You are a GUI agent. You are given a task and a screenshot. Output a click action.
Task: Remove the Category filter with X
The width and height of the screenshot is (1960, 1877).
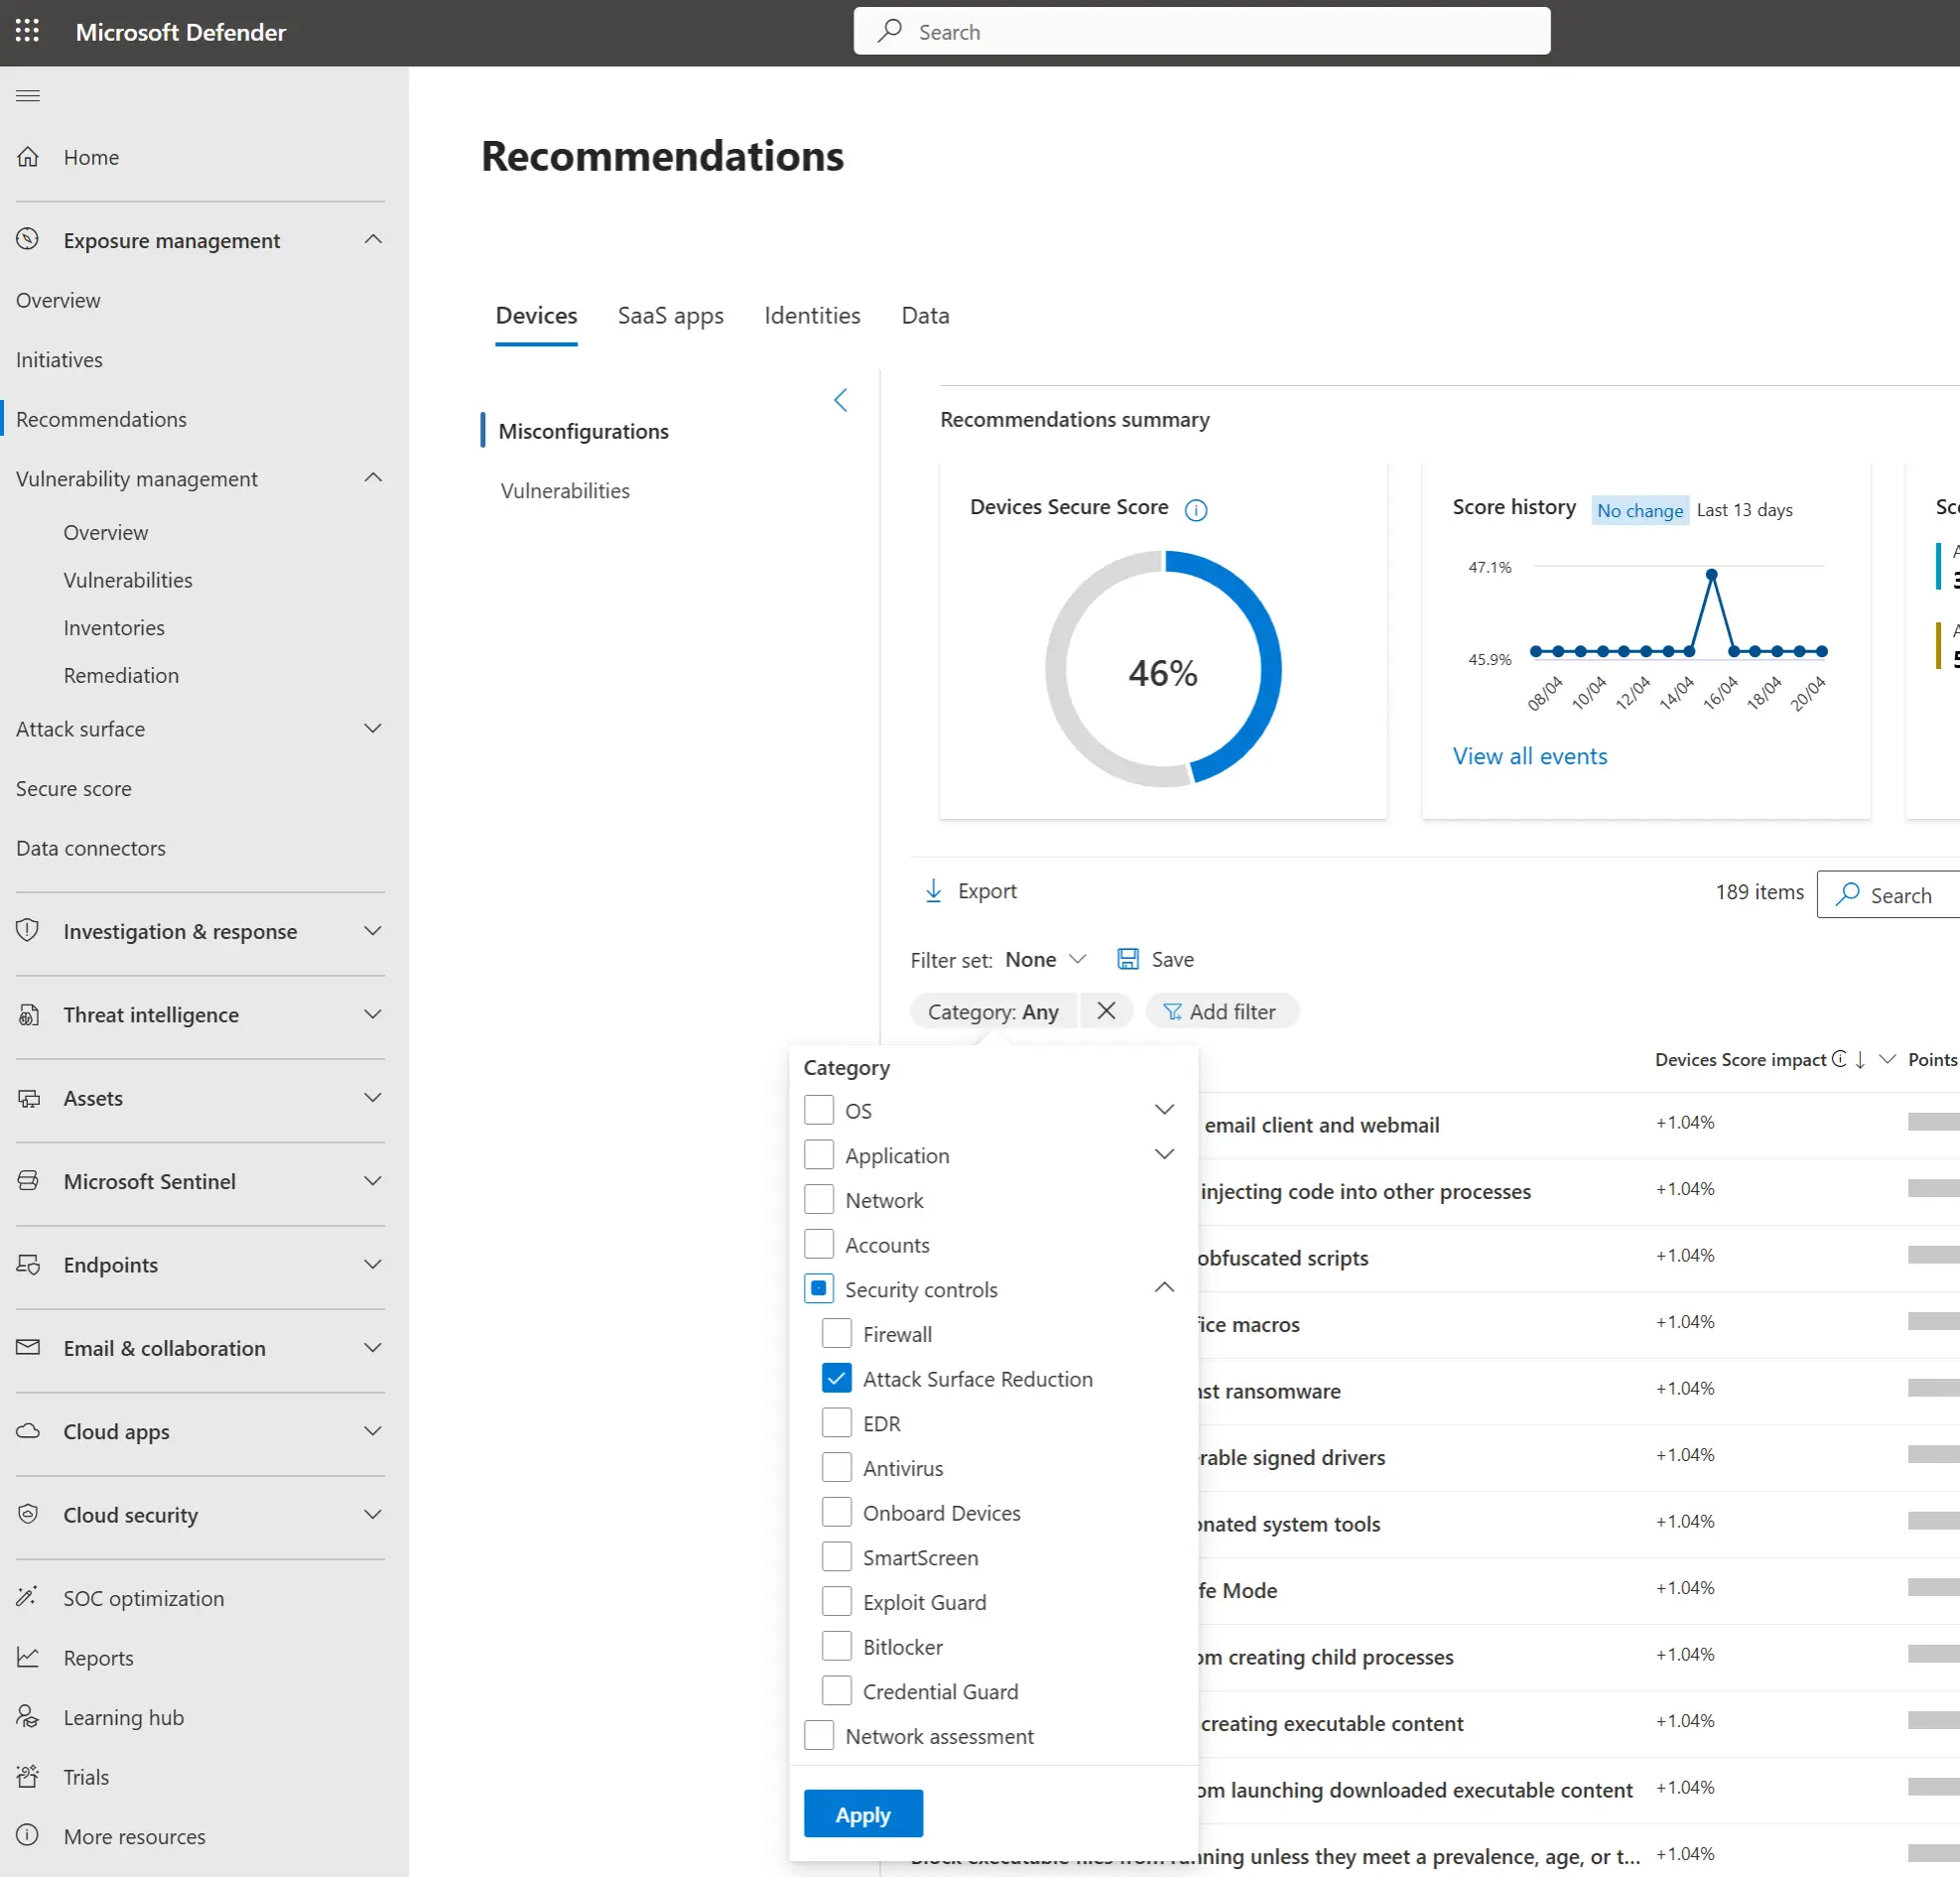click(x=1106, y=1011)
